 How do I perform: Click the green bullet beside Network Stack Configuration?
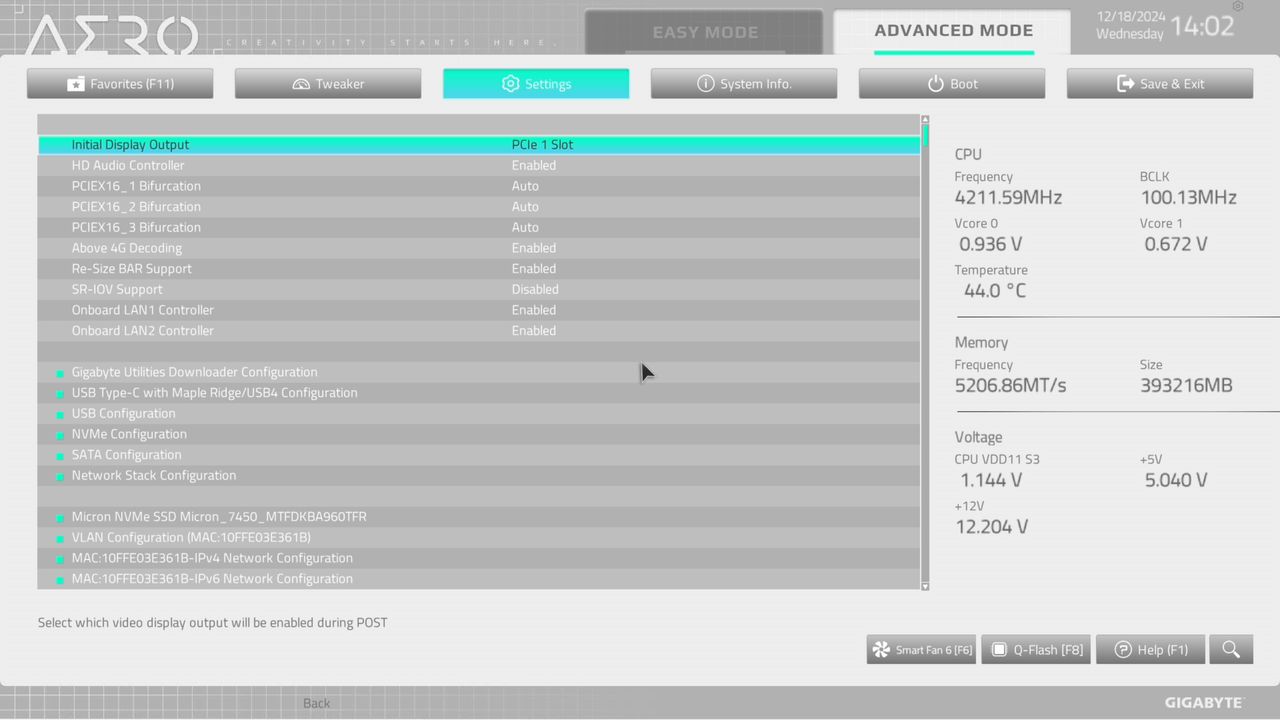pyautogui.click(x=60, y=476)
